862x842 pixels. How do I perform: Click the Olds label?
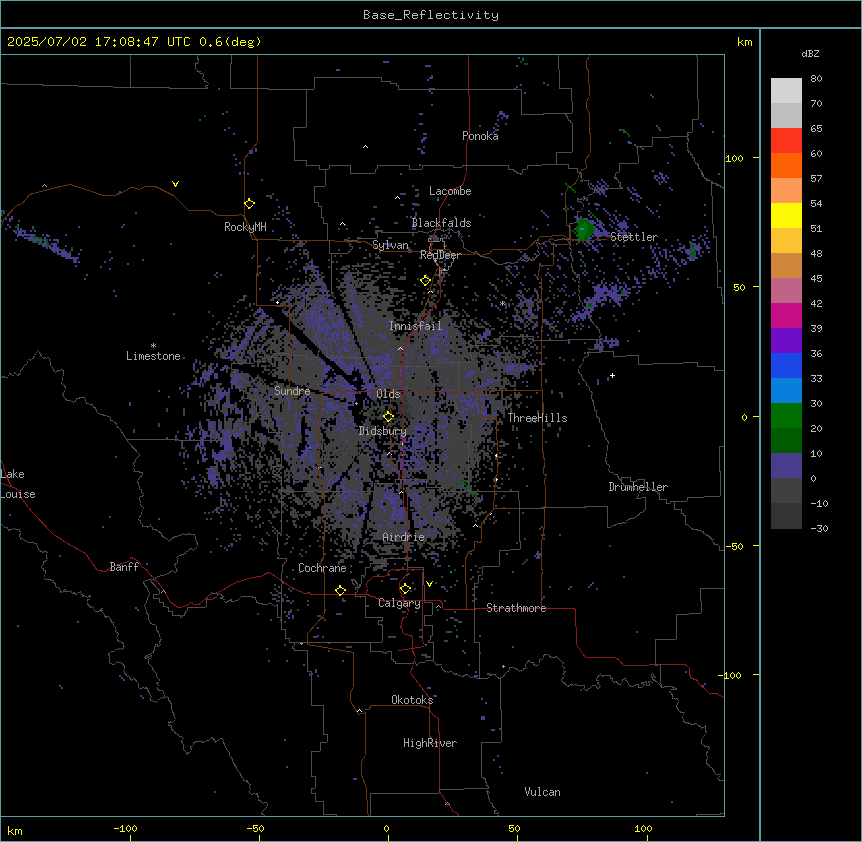point(388,394)
